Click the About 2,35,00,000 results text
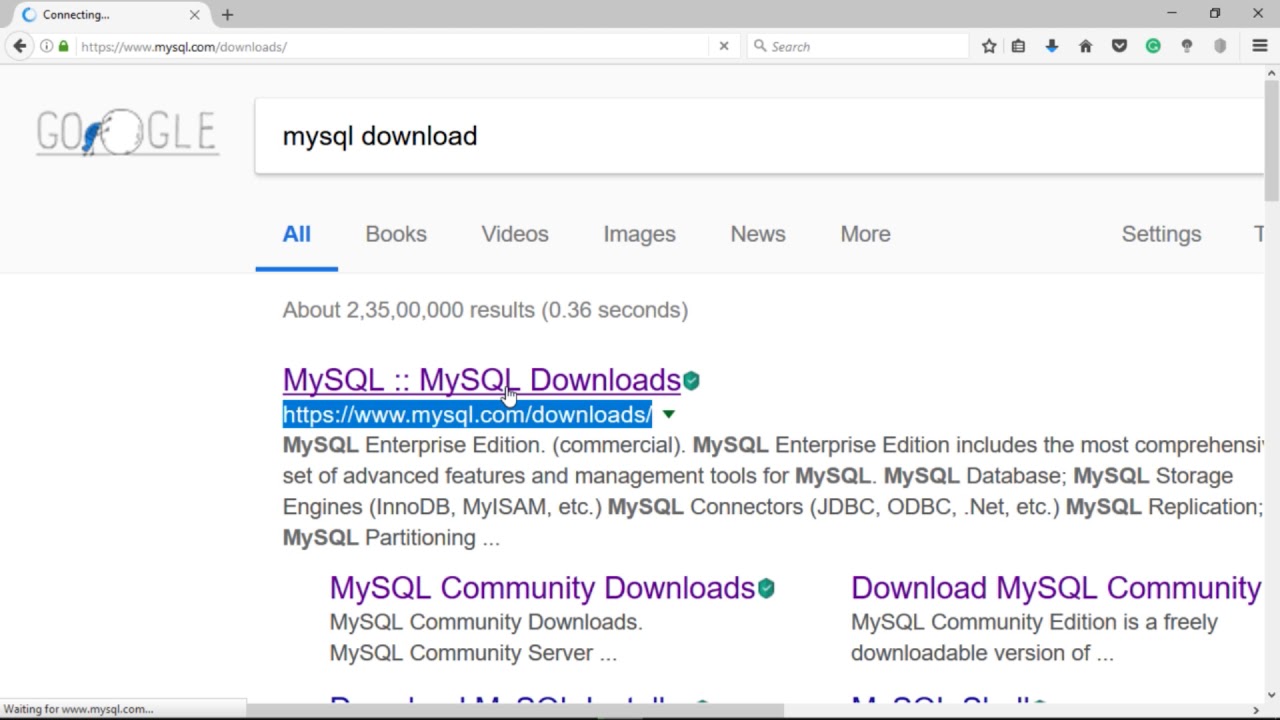Image resolution: width=1280 pixels, height=720 pixels. pyautogui.click(x=485, y=310)
